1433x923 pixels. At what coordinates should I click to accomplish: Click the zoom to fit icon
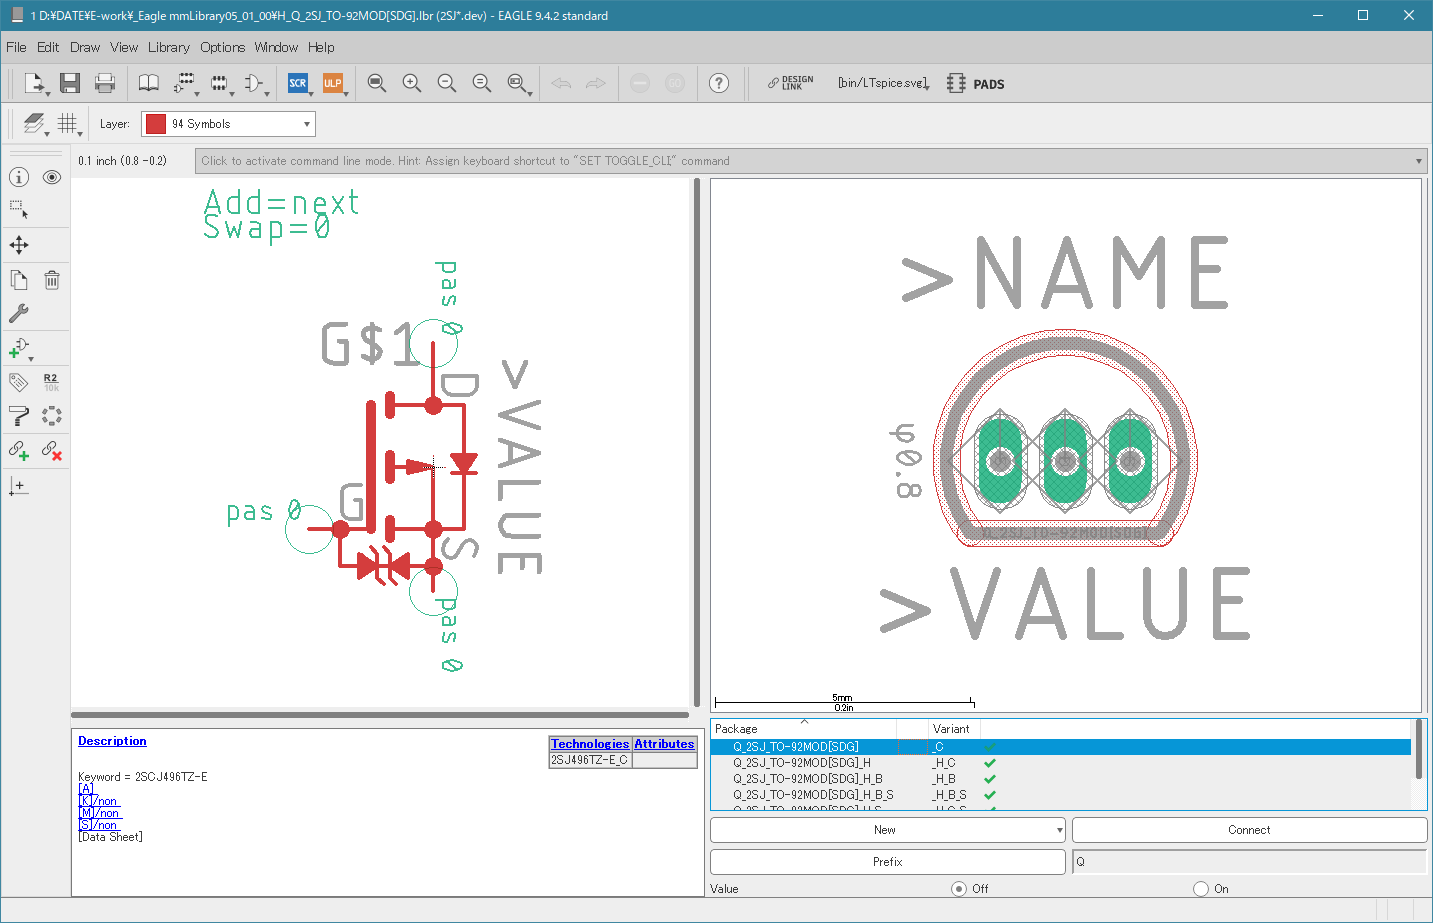coord(376,83)
